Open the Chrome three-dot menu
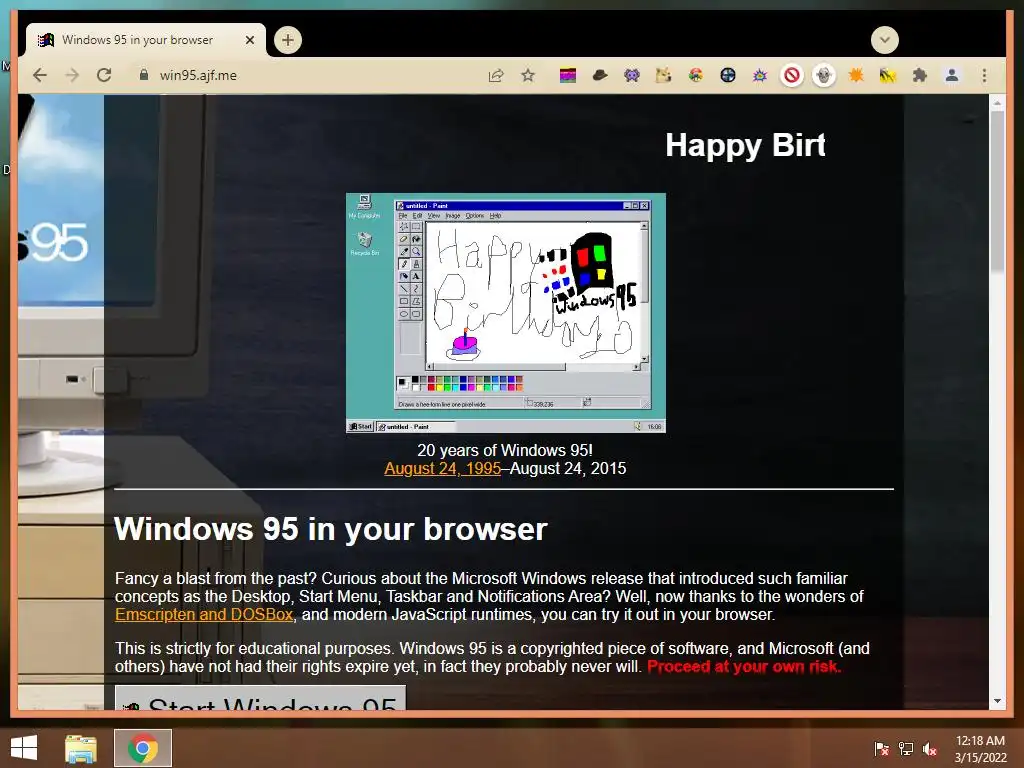The width and height of the screenshot is (1024, 768). point(984,76)
